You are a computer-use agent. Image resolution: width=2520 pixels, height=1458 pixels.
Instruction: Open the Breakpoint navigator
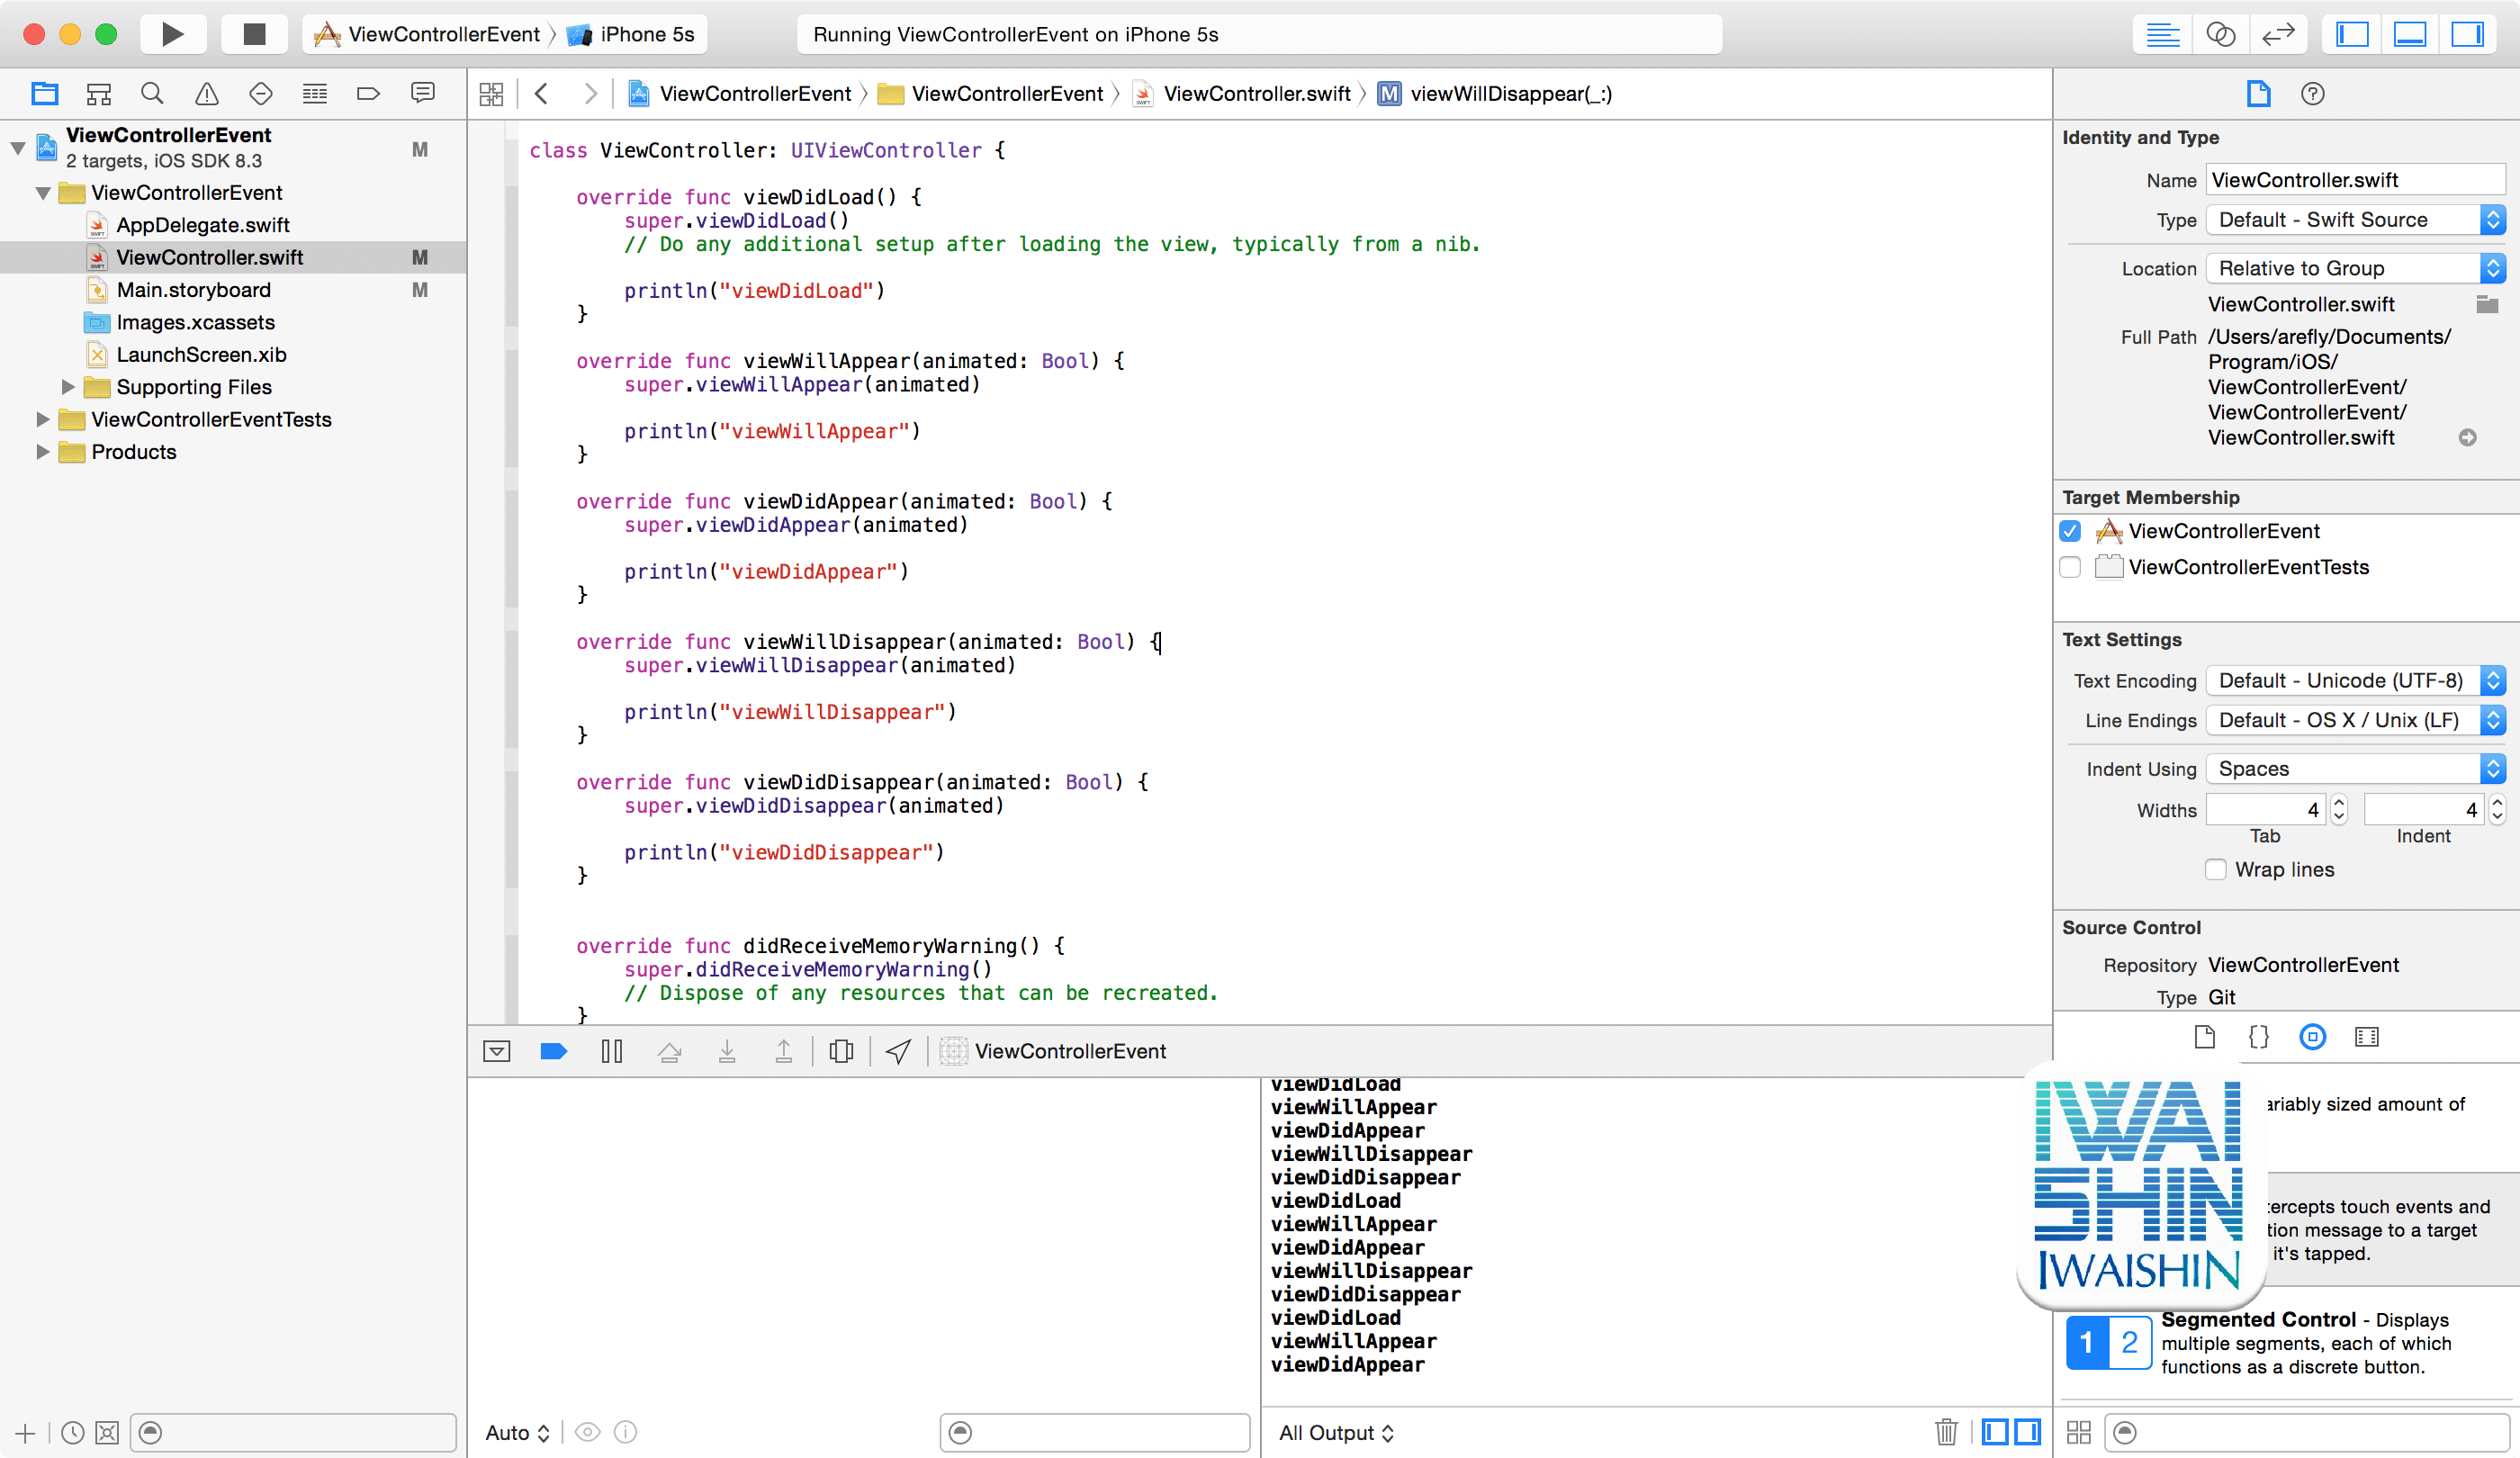368,94
